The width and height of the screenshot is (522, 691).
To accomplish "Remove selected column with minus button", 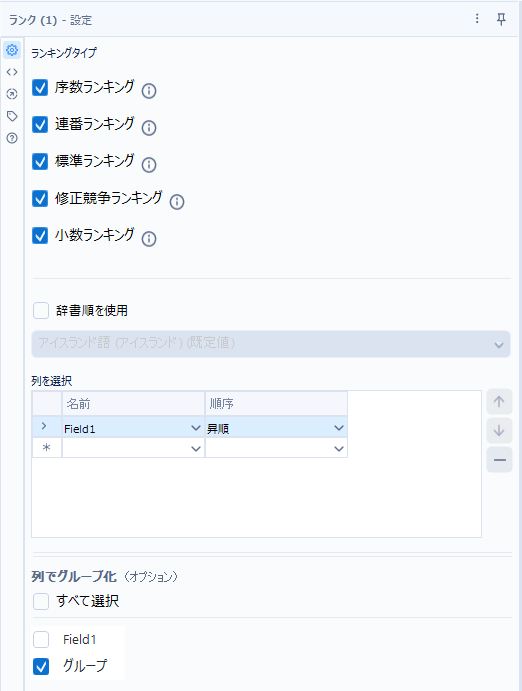I will [x=499, y=460].
